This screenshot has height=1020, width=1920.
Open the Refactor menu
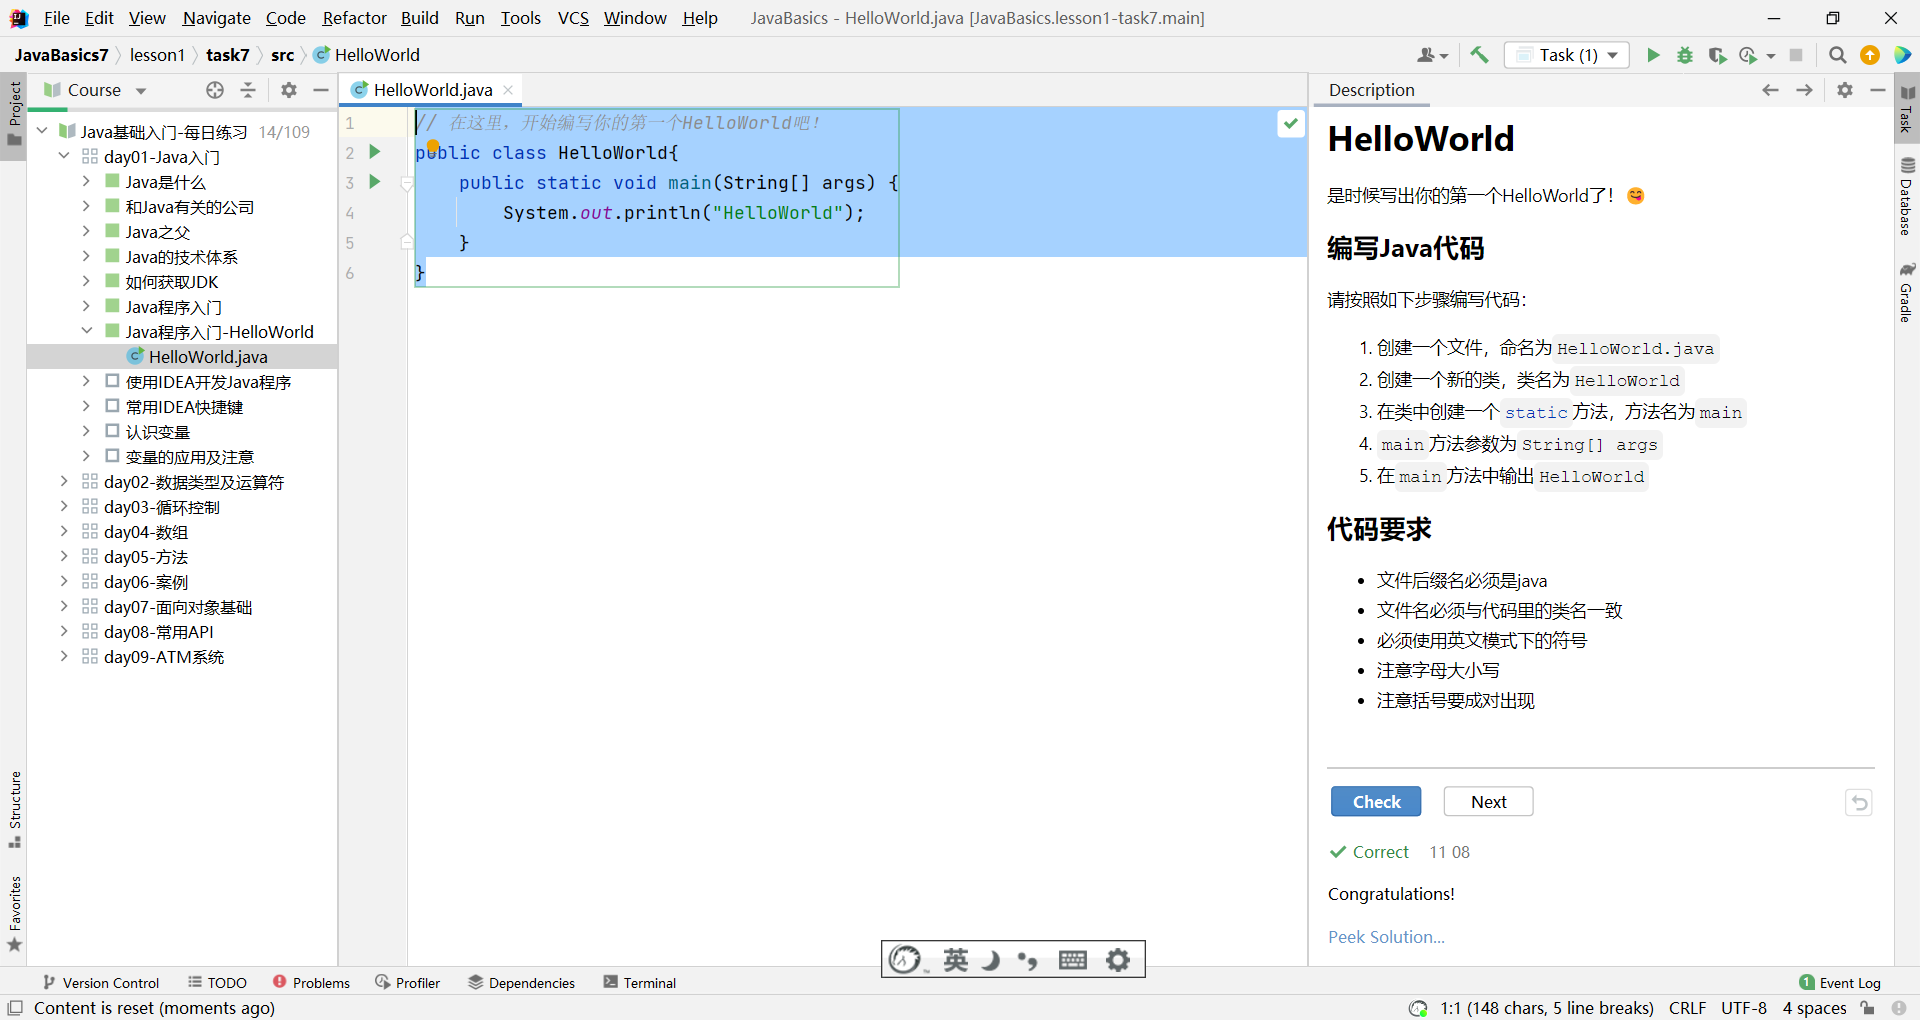354,18
